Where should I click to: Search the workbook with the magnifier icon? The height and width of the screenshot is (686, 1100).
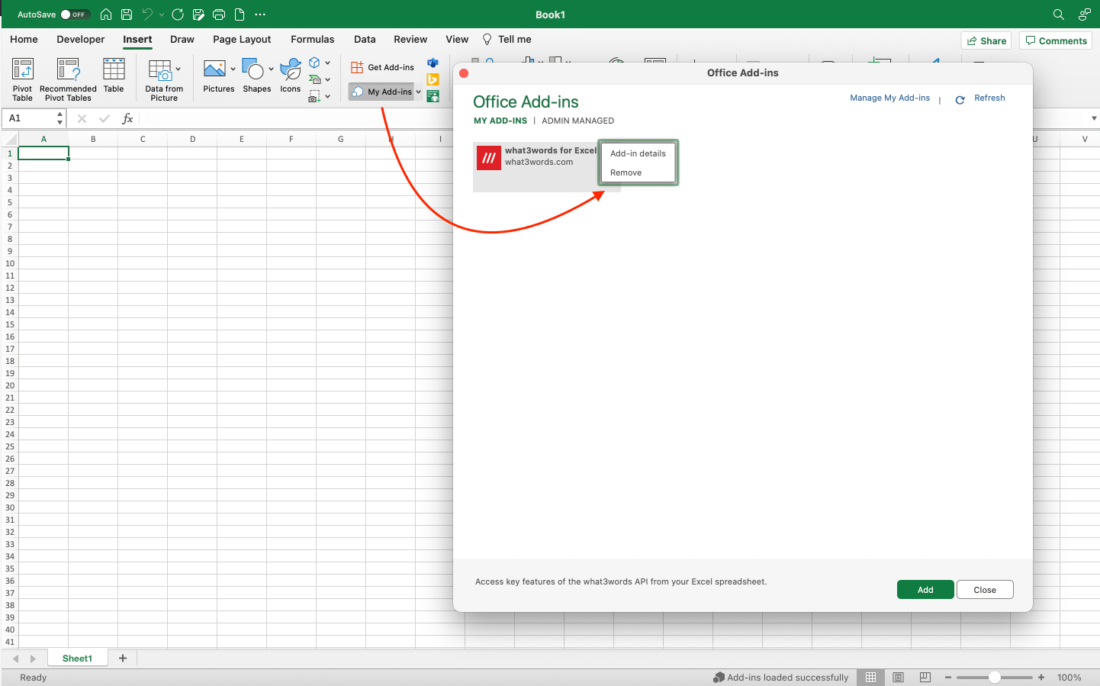(1059, 14)
